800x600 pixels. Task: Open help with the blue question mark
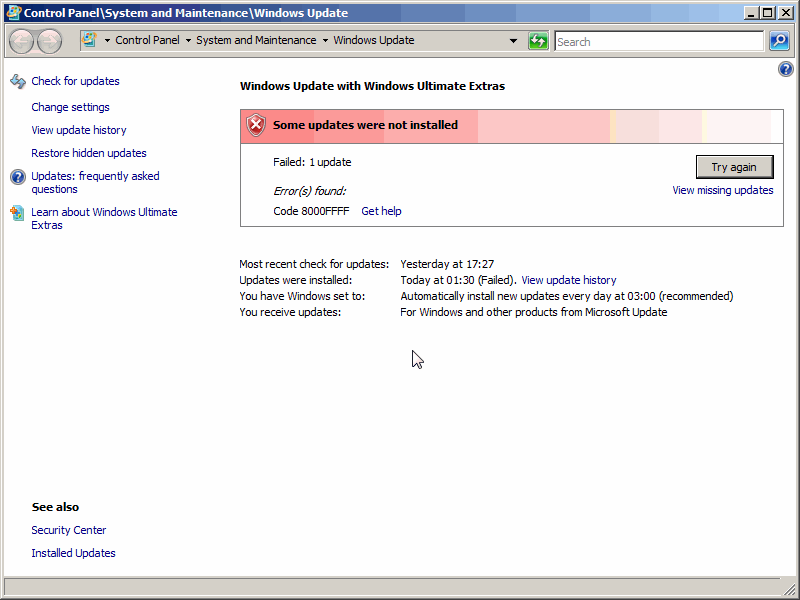click(x=786, y=69)
